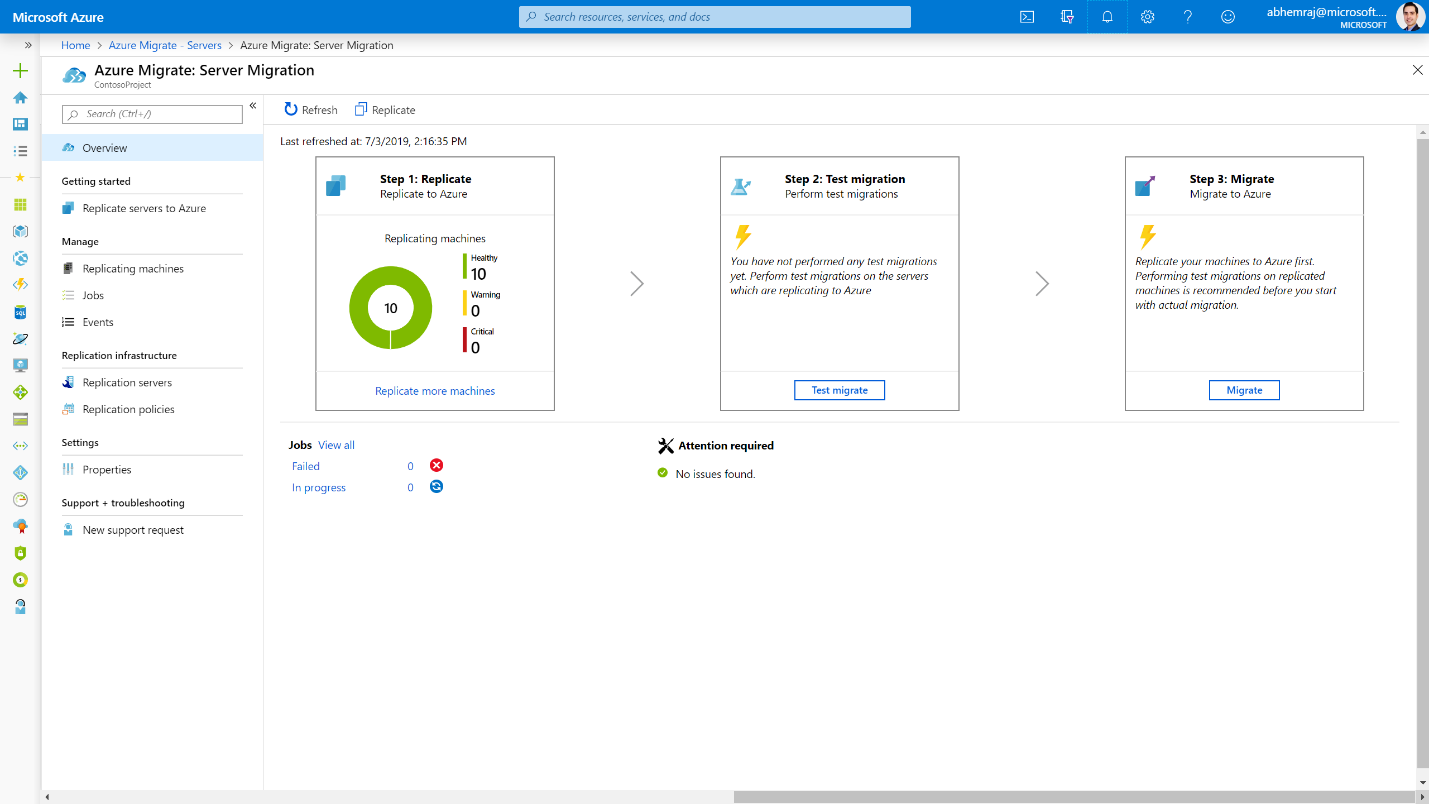Click the Create a resource plus icon
Viewport: 1429px width, 804px height.
point(20,71)
